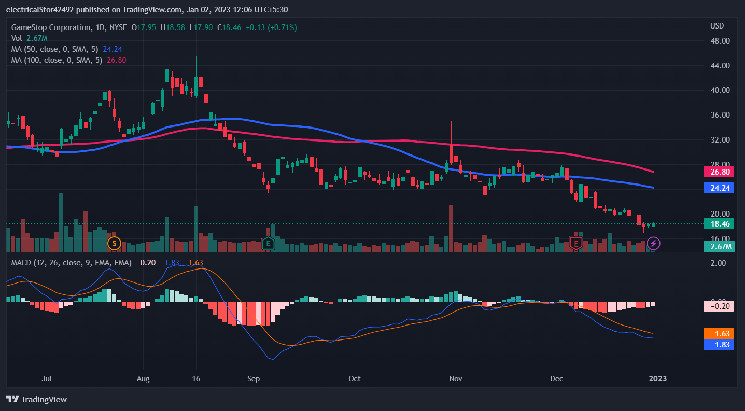Viewport: 745px width, 411px height.
Task: Click the Oct label on time axis
Action: pos(354,379)
